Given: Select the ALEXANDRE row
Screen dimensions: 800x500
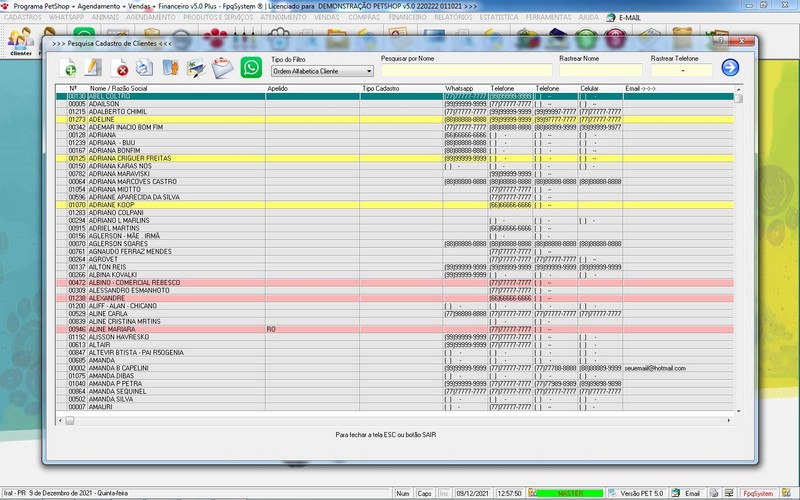Looking at the screenshot, I should [x=394, y=298].
